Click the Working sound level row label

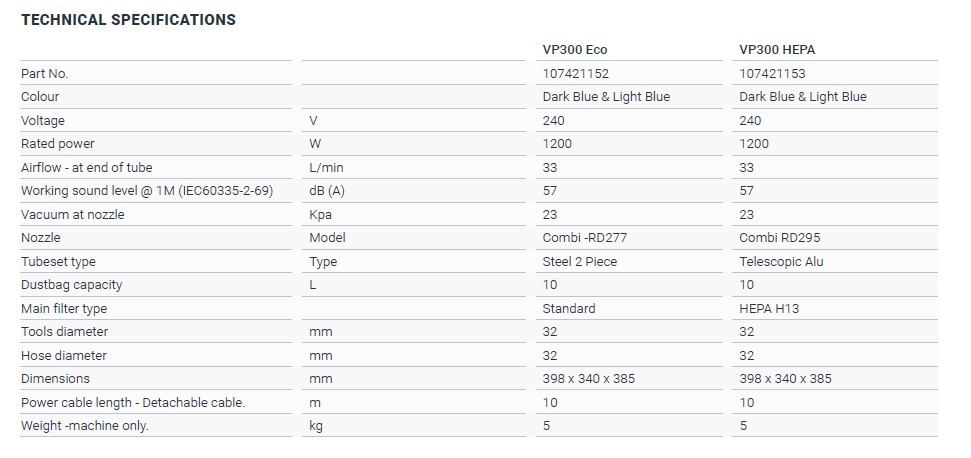(x=147, y=191)
